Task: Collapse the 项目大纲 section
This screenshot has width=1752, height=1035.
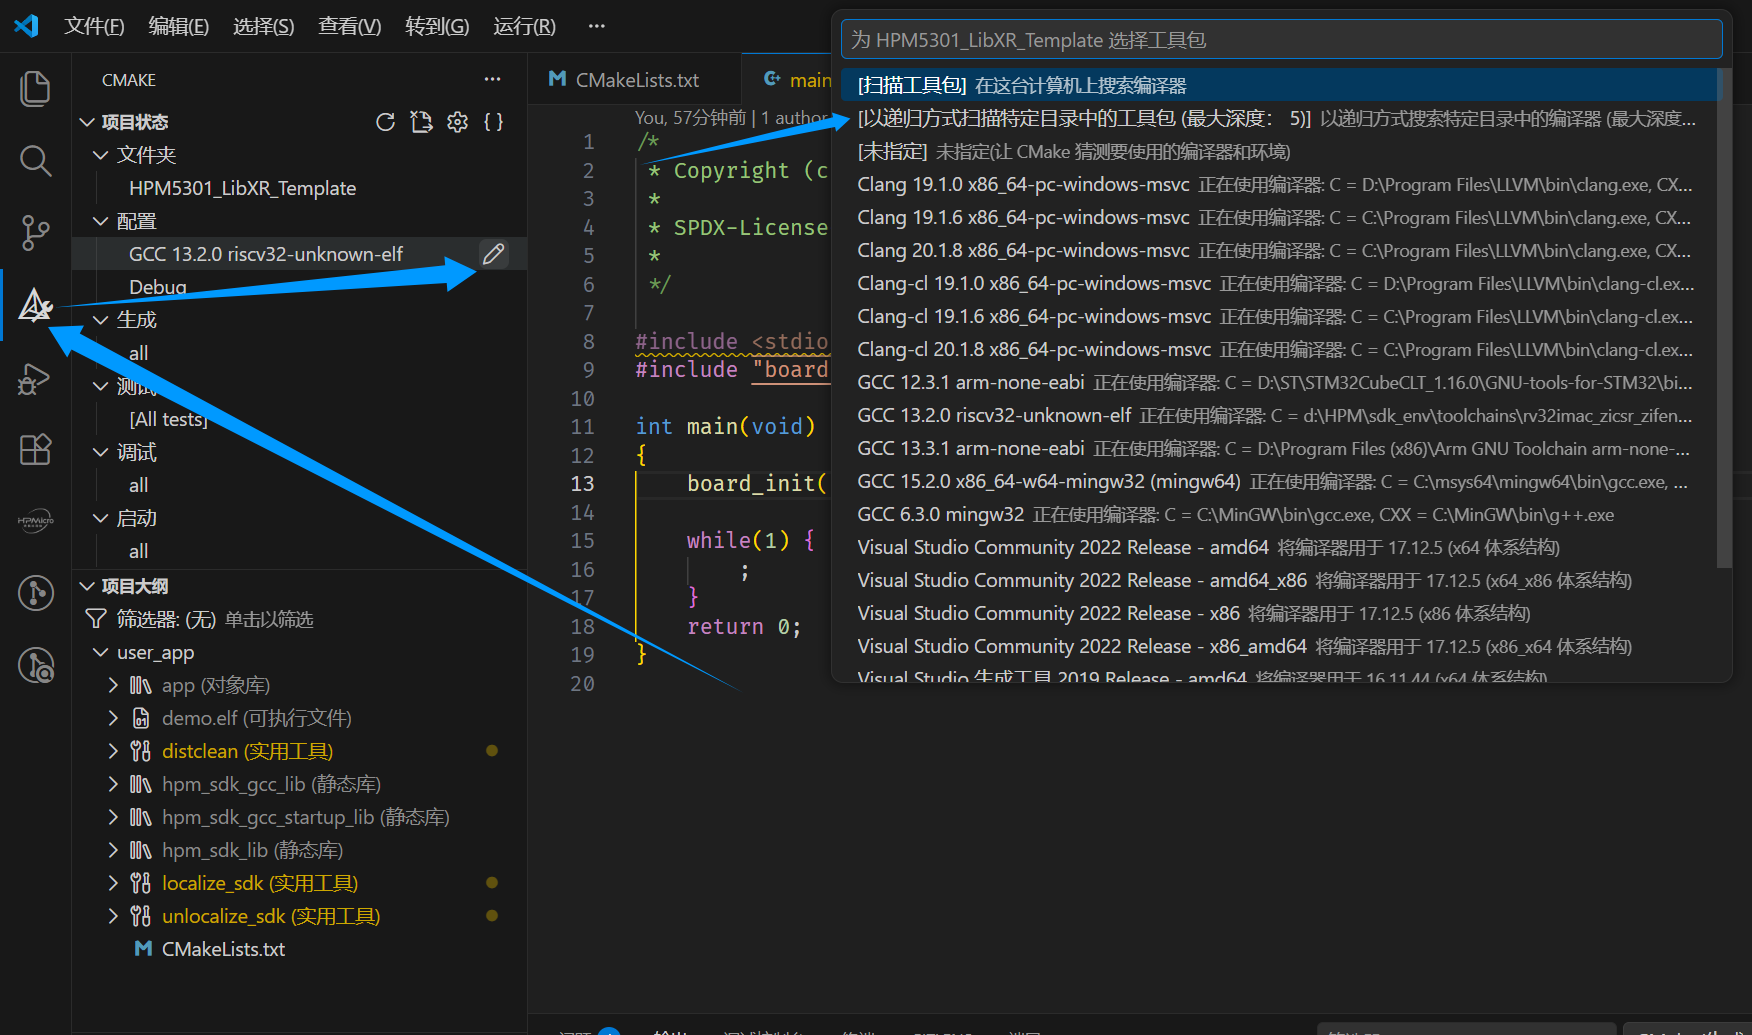Action: coord(88,586)
